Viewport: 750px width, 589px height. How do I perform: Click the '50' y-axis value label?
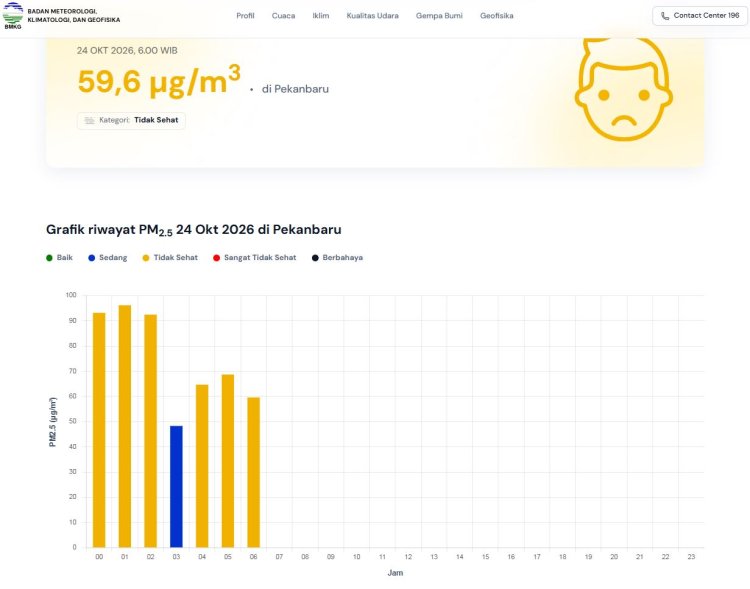click(x=73, y=422)
